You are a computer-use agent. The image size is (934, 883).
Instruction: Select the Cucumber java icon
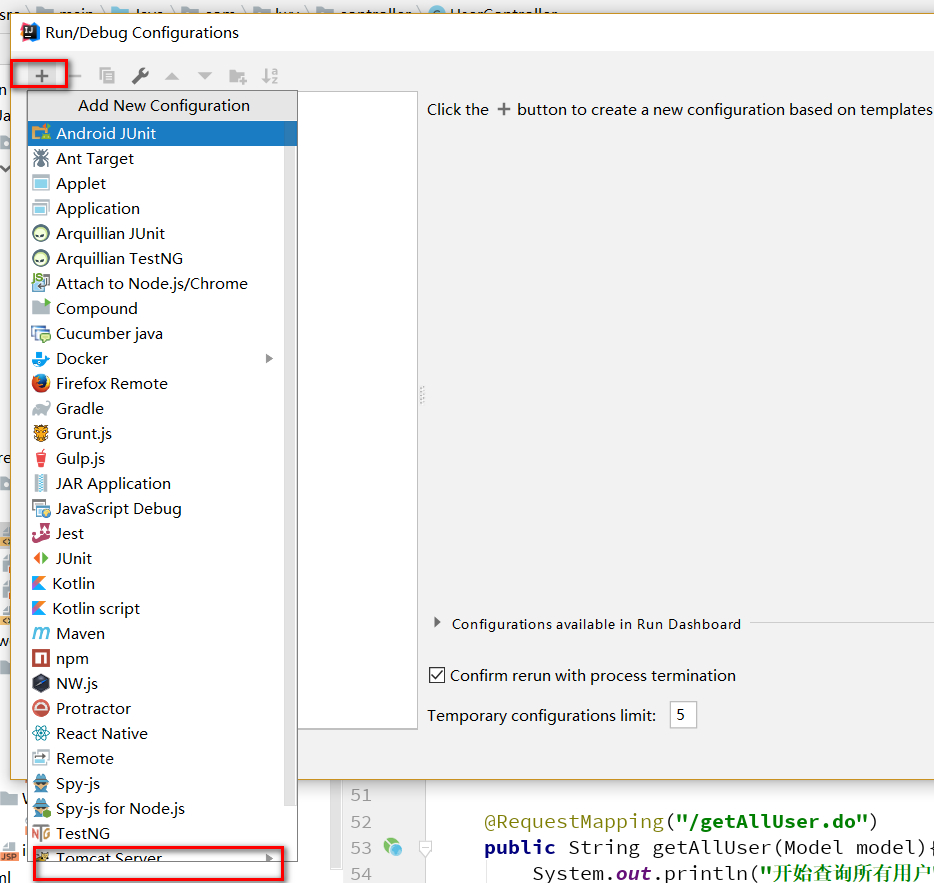41,334
